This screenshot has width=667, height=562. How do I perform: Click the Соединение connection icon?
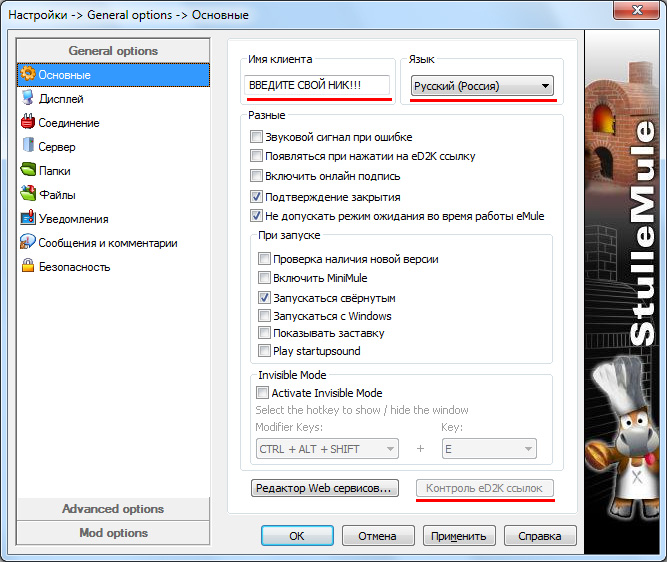point(29,123)
